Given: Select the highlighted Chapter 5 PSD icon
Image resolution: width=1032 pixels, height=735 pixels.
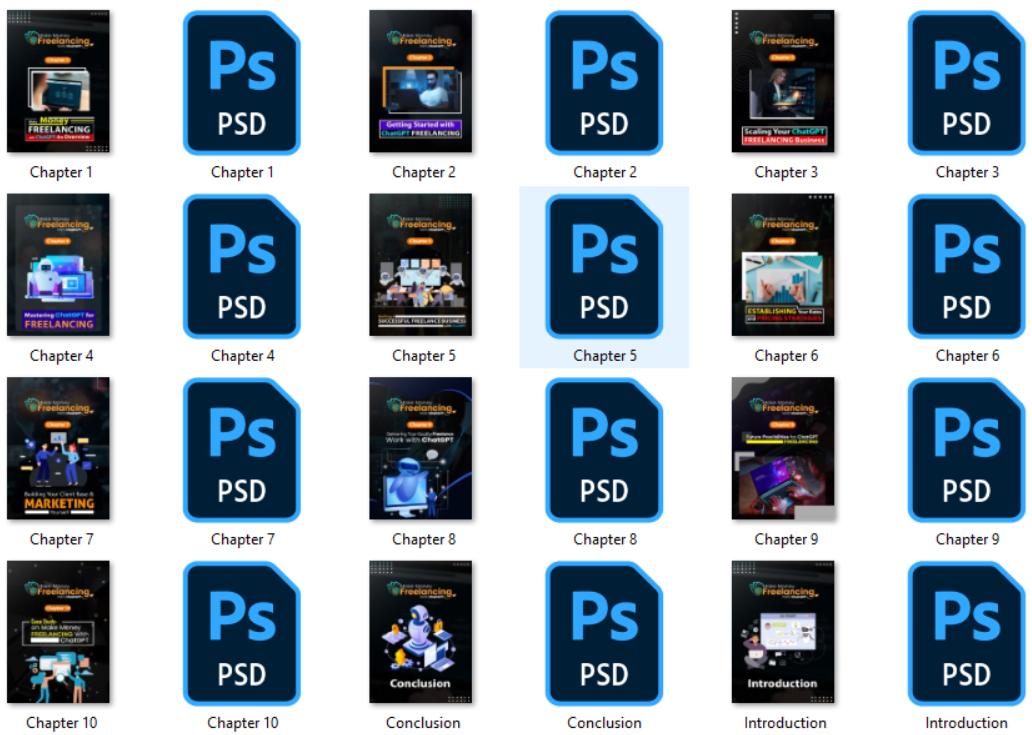Looking at the screenshot, I should pyautogui.click(x=604, y=266).
